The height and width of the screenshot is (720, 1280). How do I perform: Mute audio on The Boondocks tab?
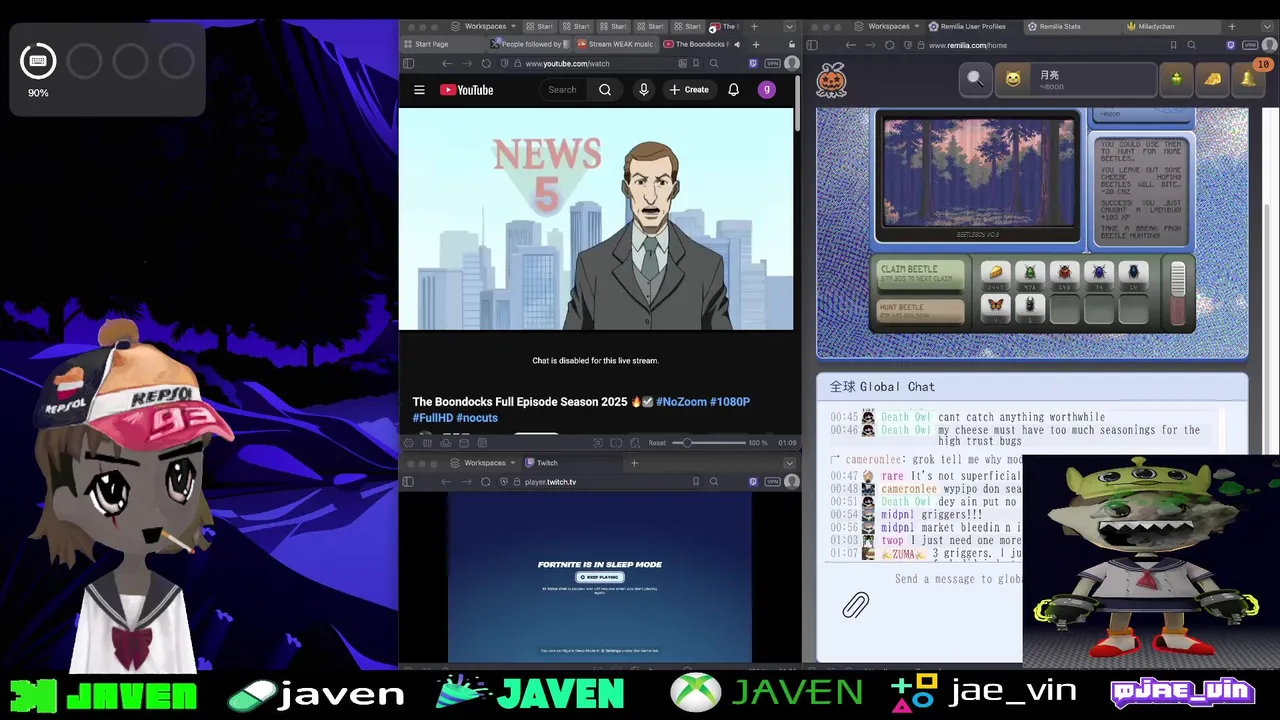[x=737, y=44]
